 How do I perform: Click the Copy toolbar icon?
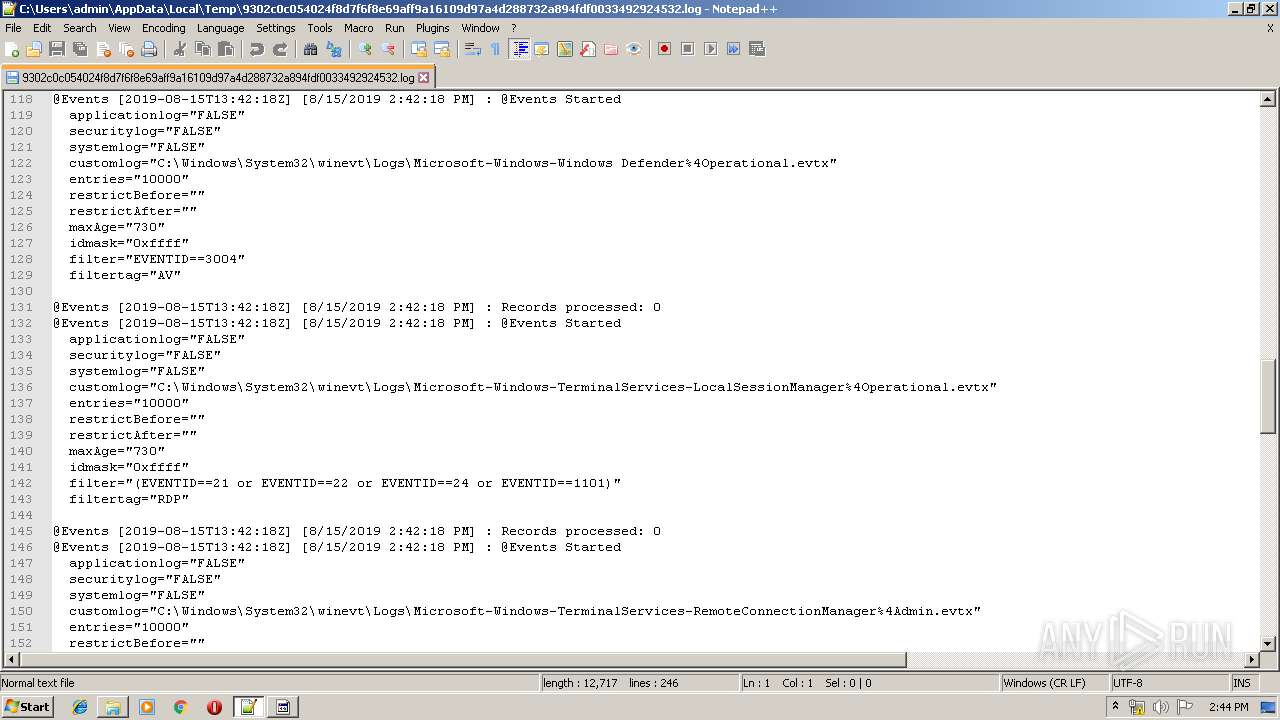pyautogui.click(x=203, y=49)
